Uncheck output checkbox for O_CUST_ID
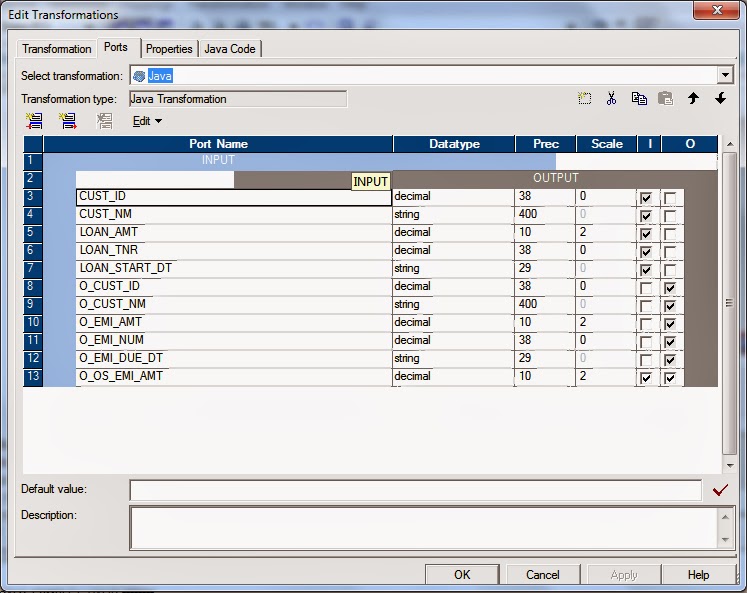Viewport: 747px width, 593px height. pyautogui.click(x=670, y=288)
